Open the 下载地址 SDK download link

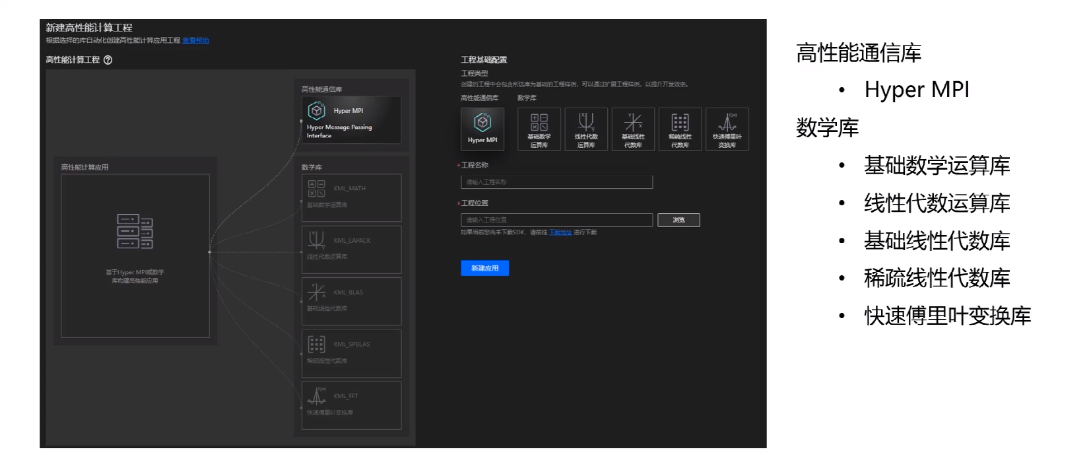560,233
